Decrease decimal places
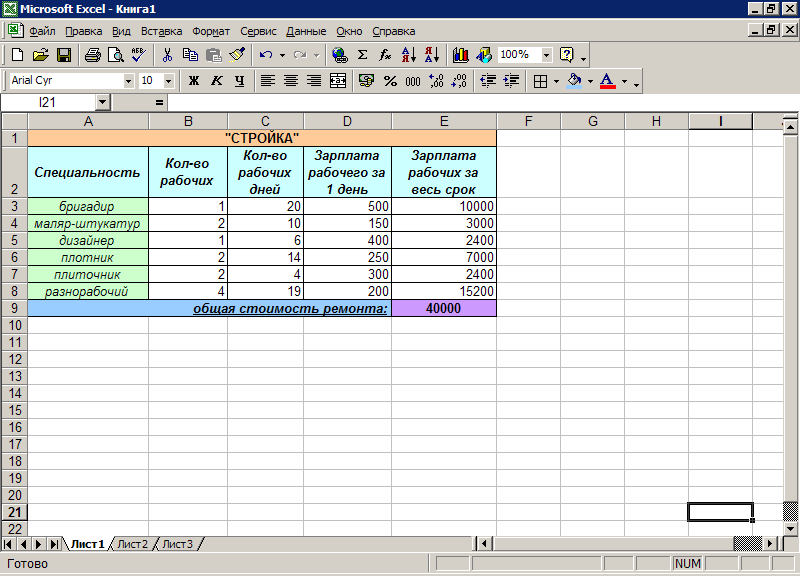 [459, 81]
